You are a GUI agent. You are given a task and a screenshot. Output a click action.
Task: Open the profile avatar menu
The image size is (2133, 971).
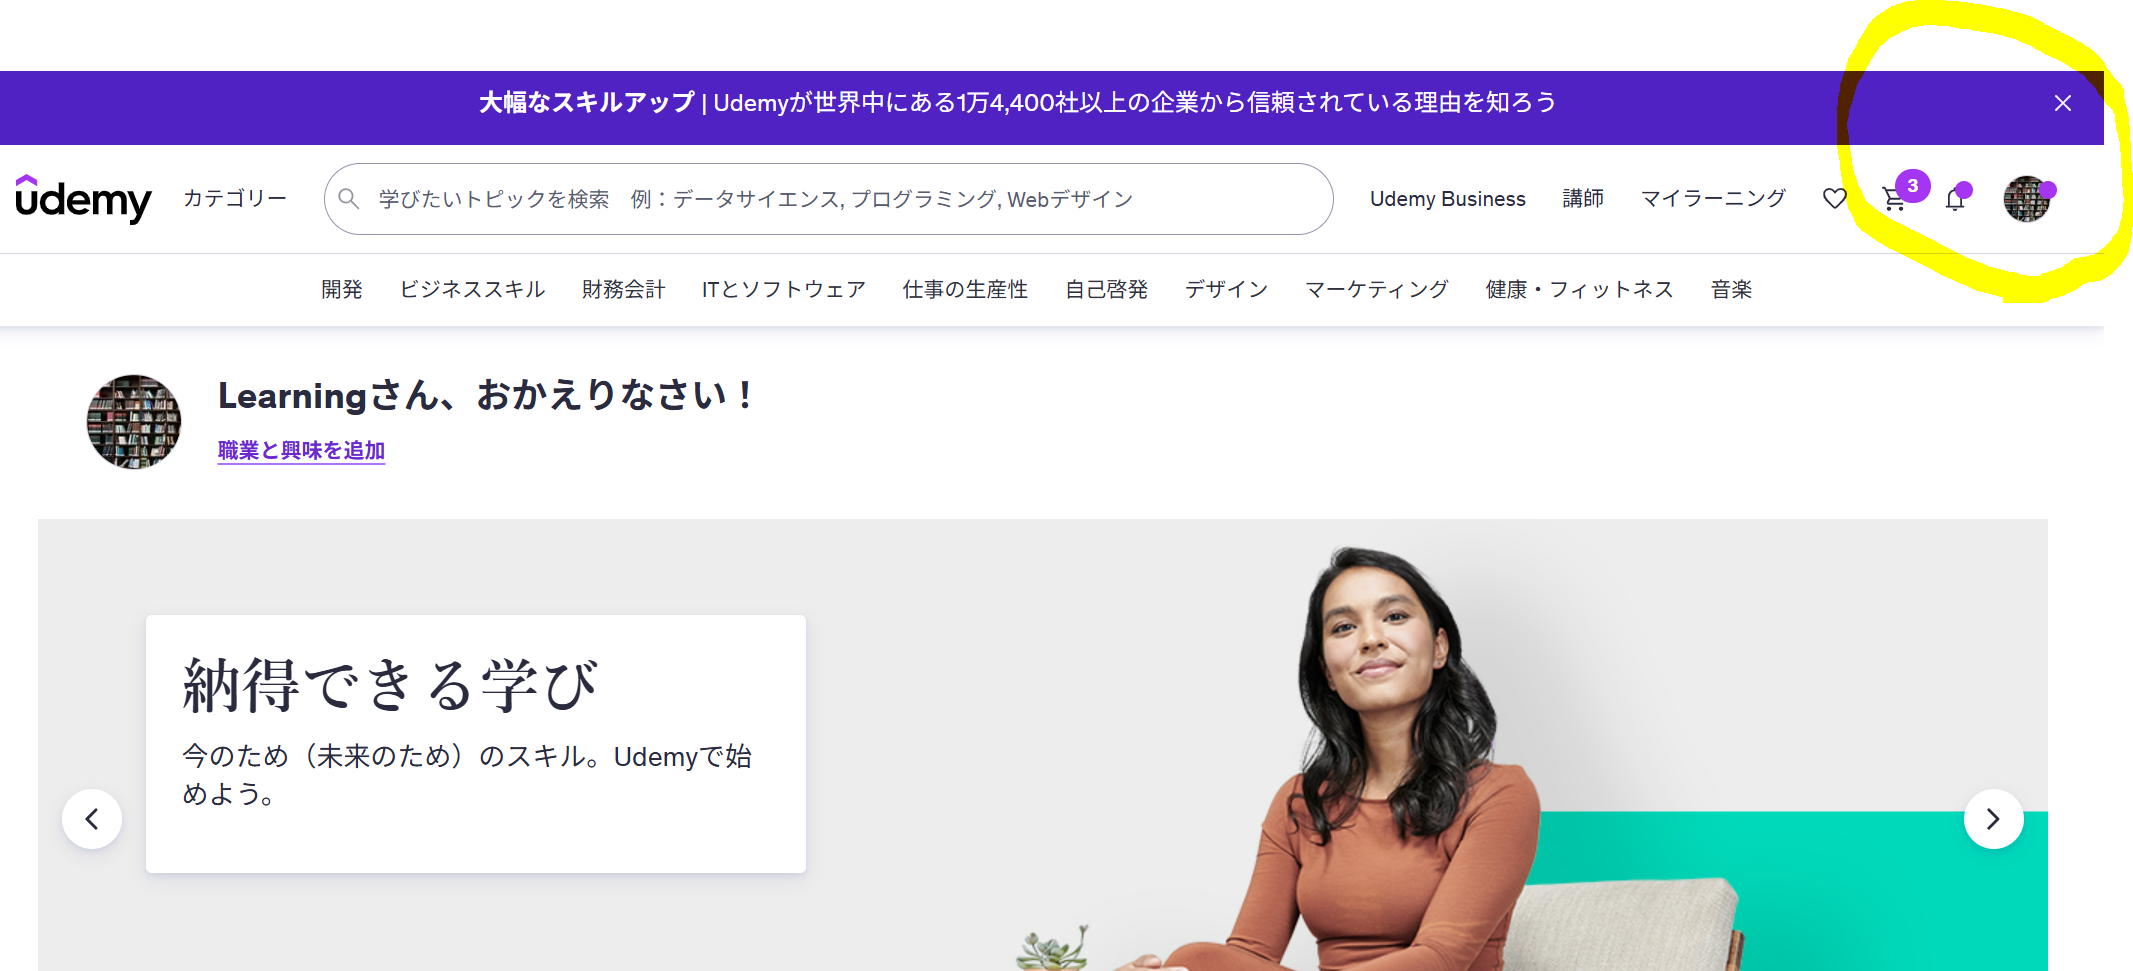(2027, 198)
